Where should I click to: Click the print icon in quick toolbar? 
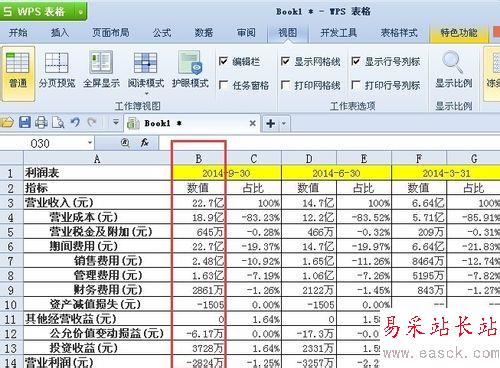(x=41, y=123)
